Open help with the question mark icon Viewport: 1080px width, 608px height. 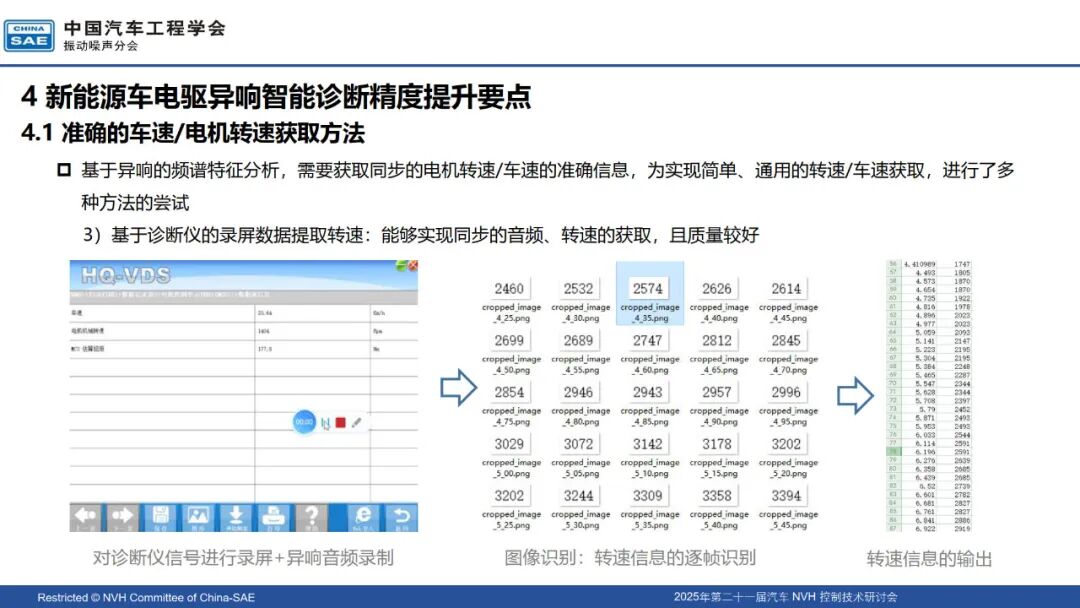click(x=311, y=517)
